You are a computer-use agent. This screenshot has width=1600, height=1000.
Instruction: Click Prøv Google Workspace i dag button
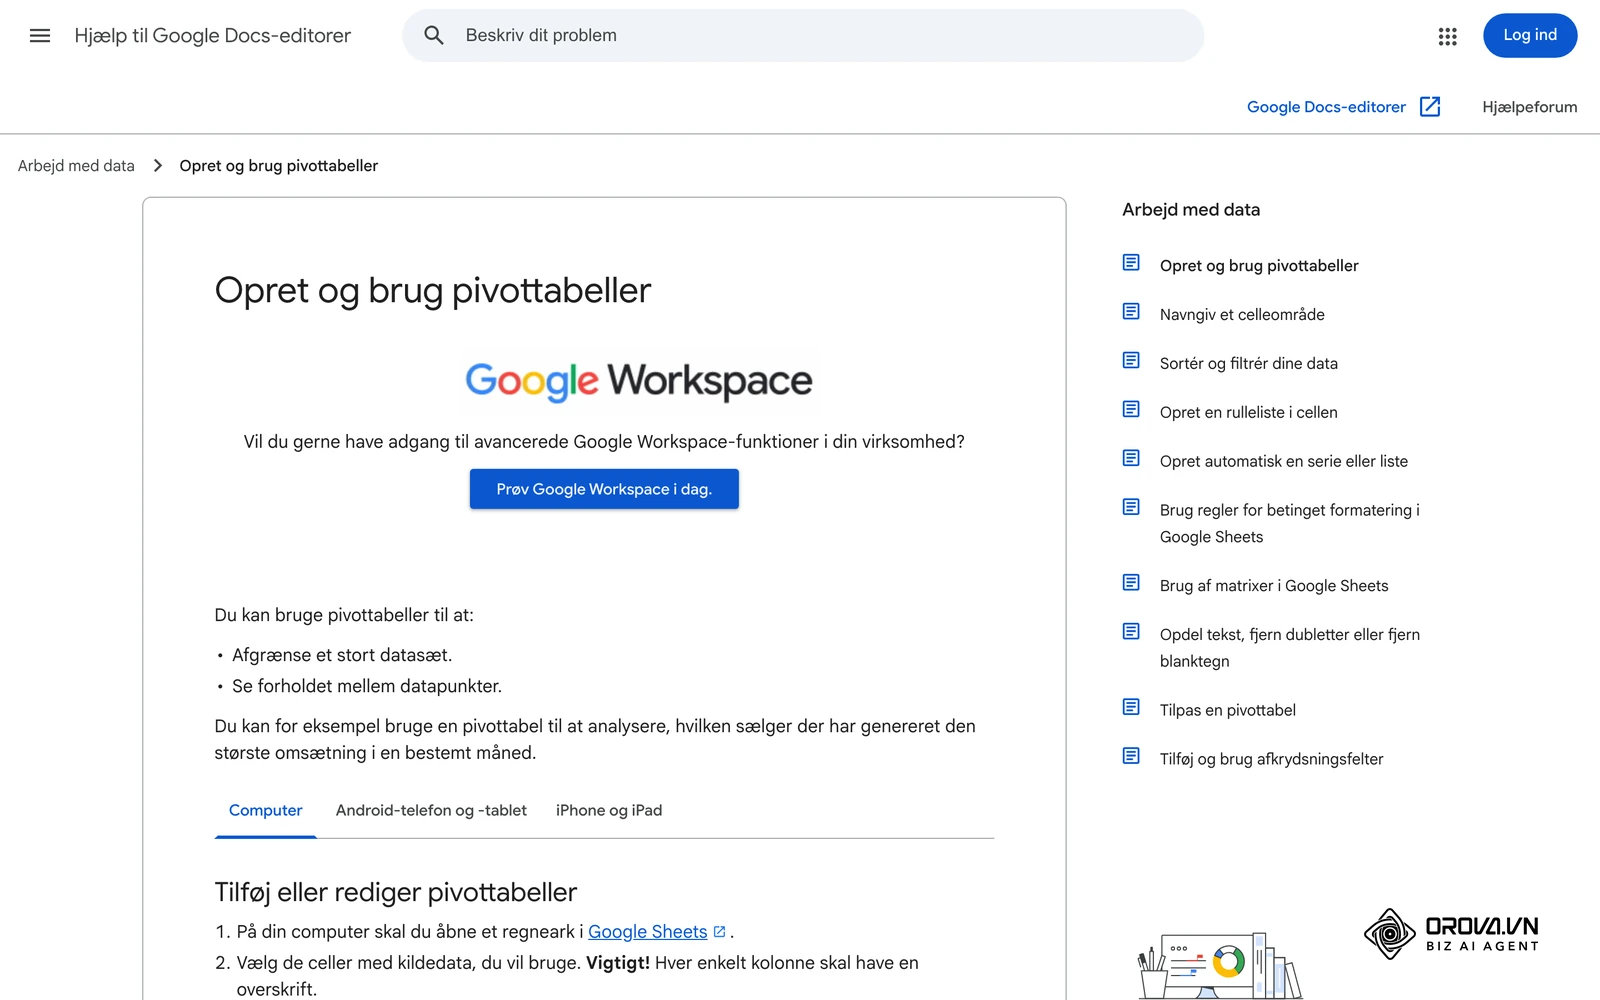[x=604, y=489]
